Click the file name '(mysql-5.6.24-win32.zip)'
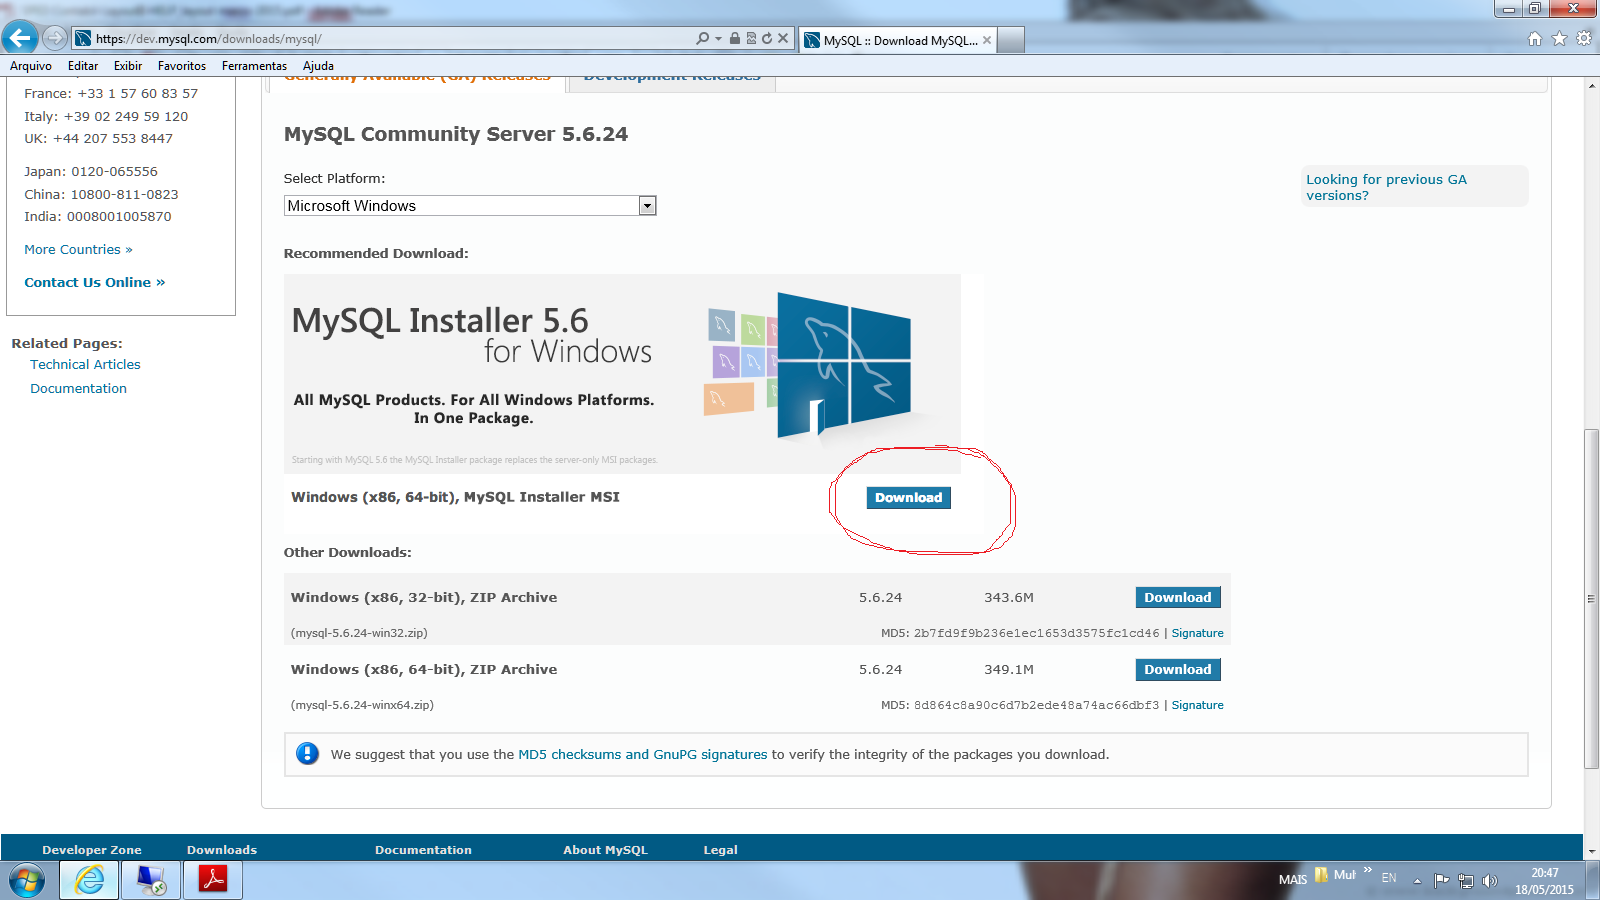 click(x=359, y=633)
